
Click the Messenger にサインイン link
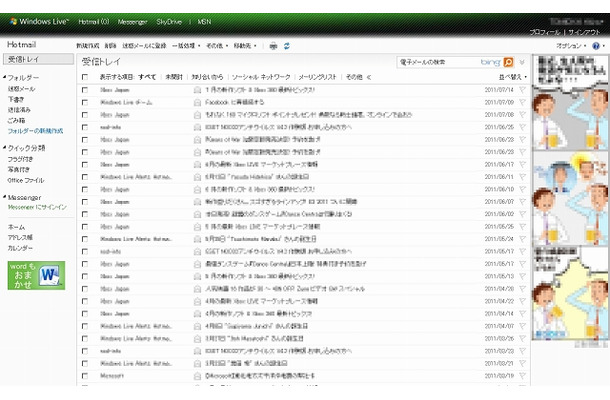point(37,207)
